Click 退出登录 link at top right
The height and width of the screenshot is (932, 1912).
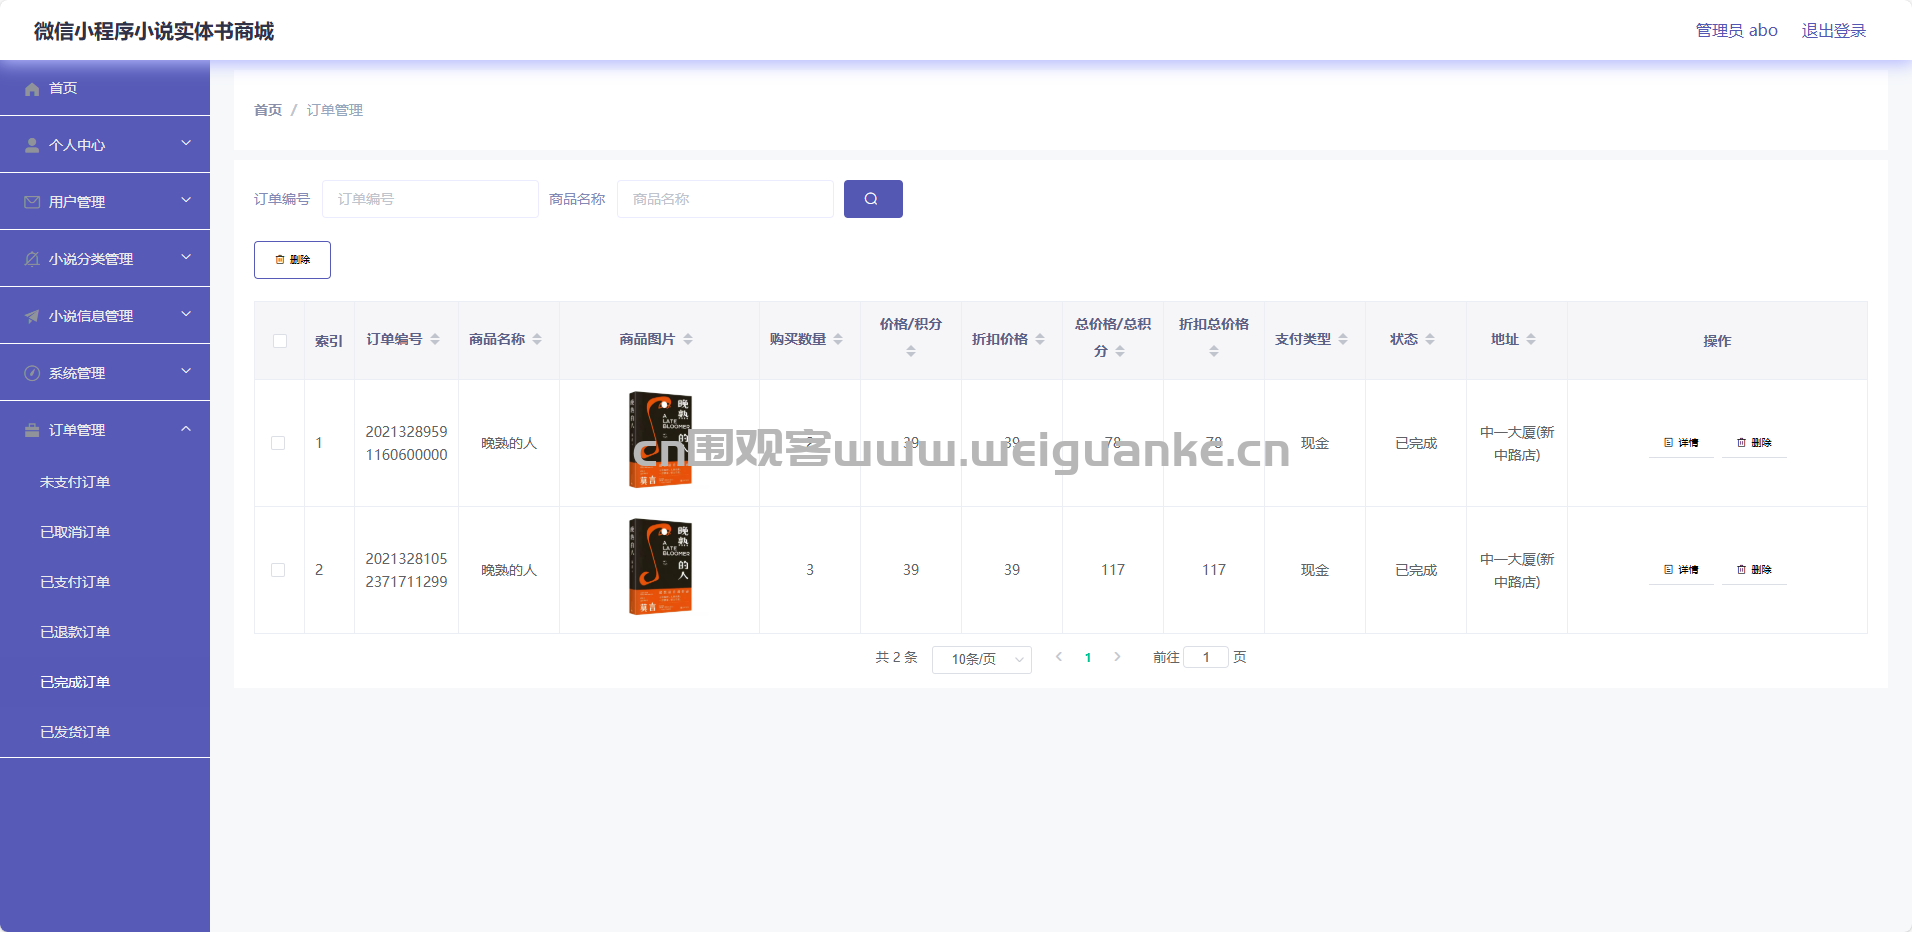click(1833, 31)
